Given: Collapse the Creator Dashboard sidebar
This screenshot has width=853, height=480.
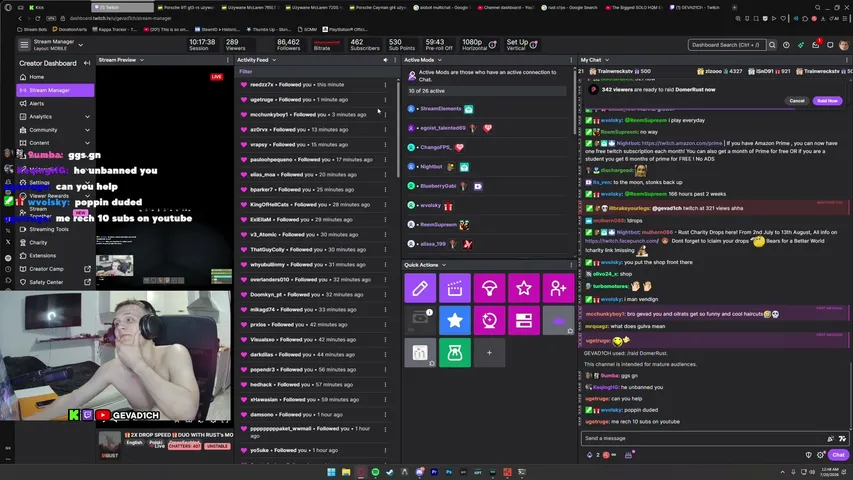Looking at the screenshot, I should click(x=87, y=63).
